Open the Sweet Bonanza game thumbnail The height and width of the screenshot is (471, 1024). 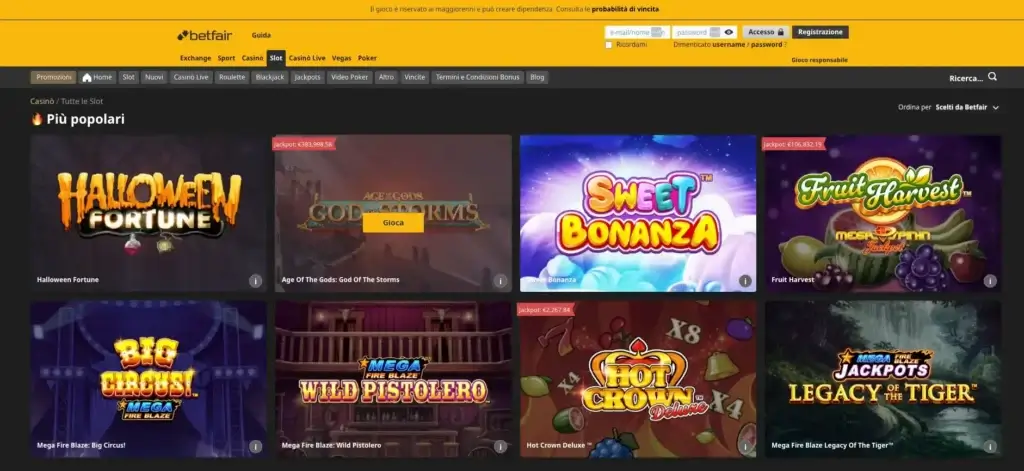(x=638, y=213)
